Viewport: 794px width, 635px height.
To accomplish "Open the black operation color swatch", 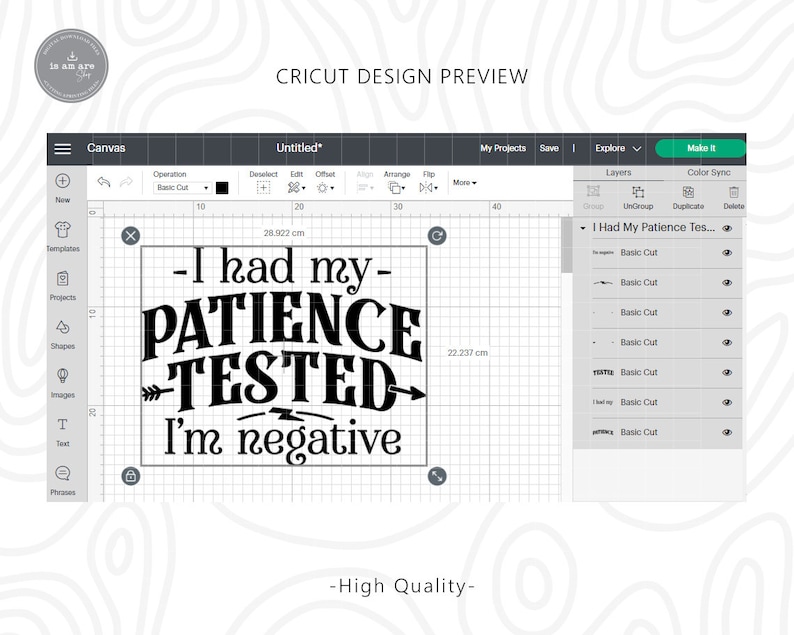I will pos(222,188).
